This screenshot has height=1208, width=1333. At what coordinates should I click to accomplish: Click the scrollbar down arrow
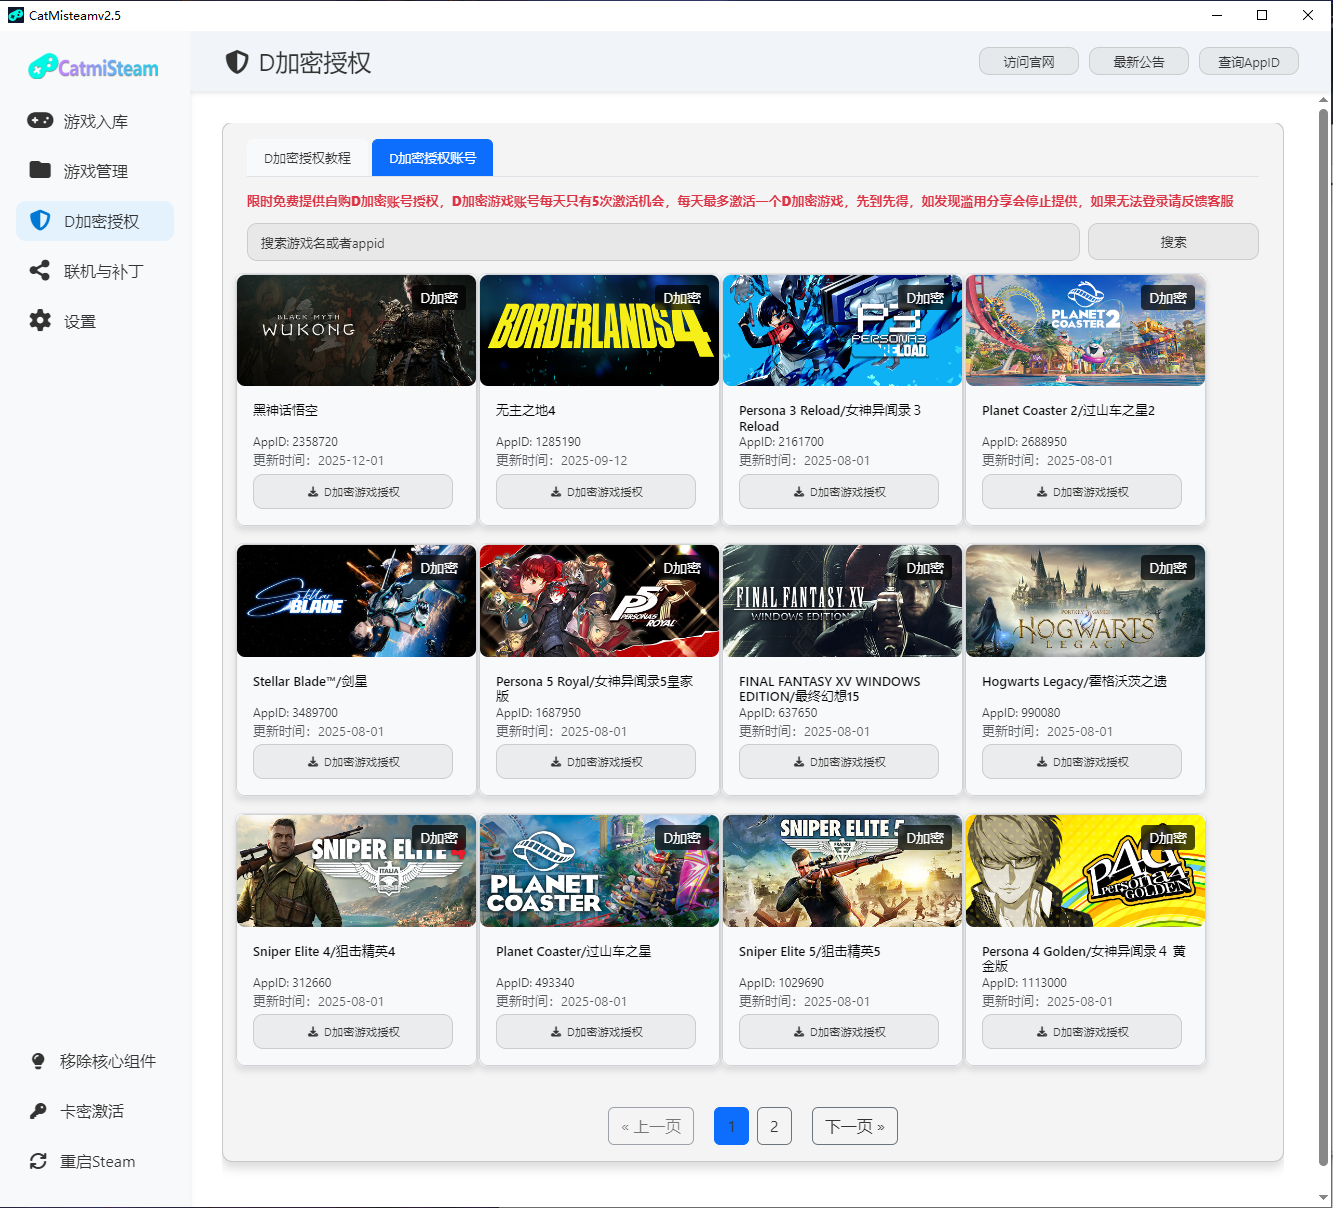1324,1197
